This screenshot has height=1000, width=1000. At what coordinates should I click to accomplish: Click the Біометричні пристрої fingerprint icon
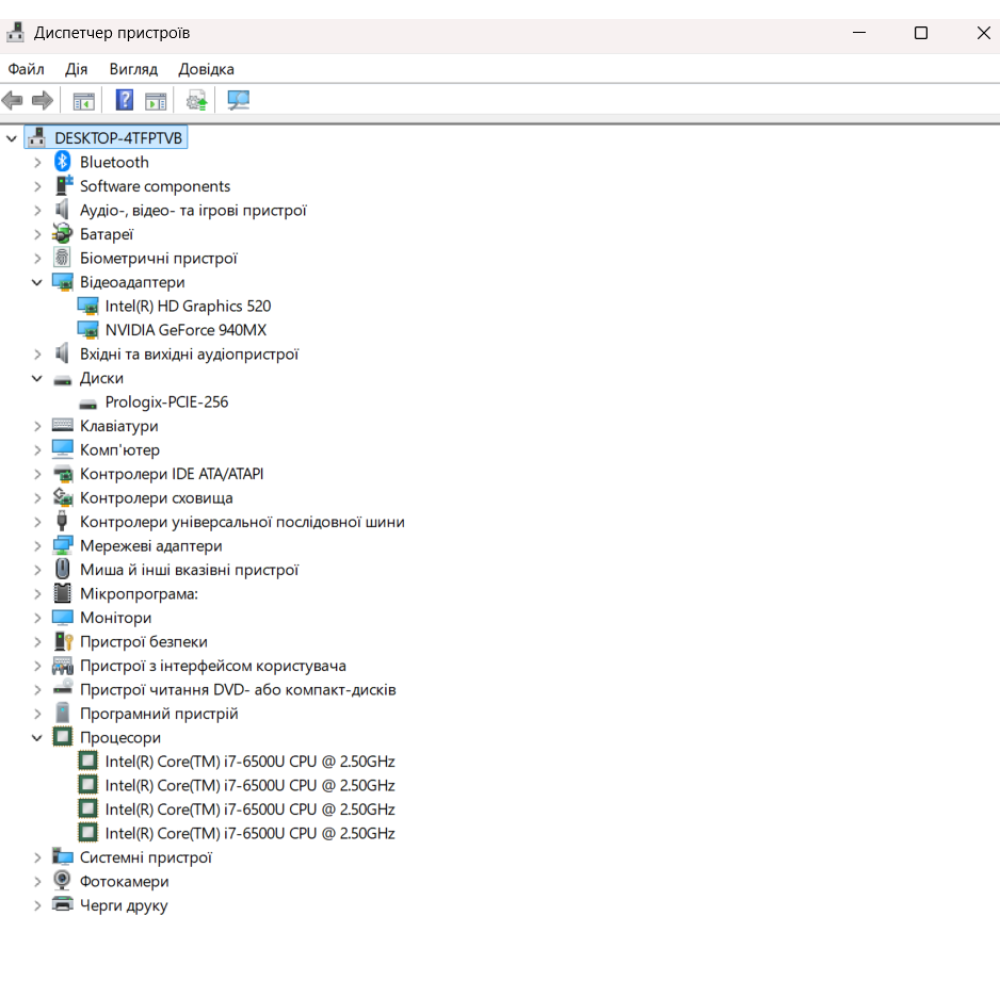tap(63, 258)
